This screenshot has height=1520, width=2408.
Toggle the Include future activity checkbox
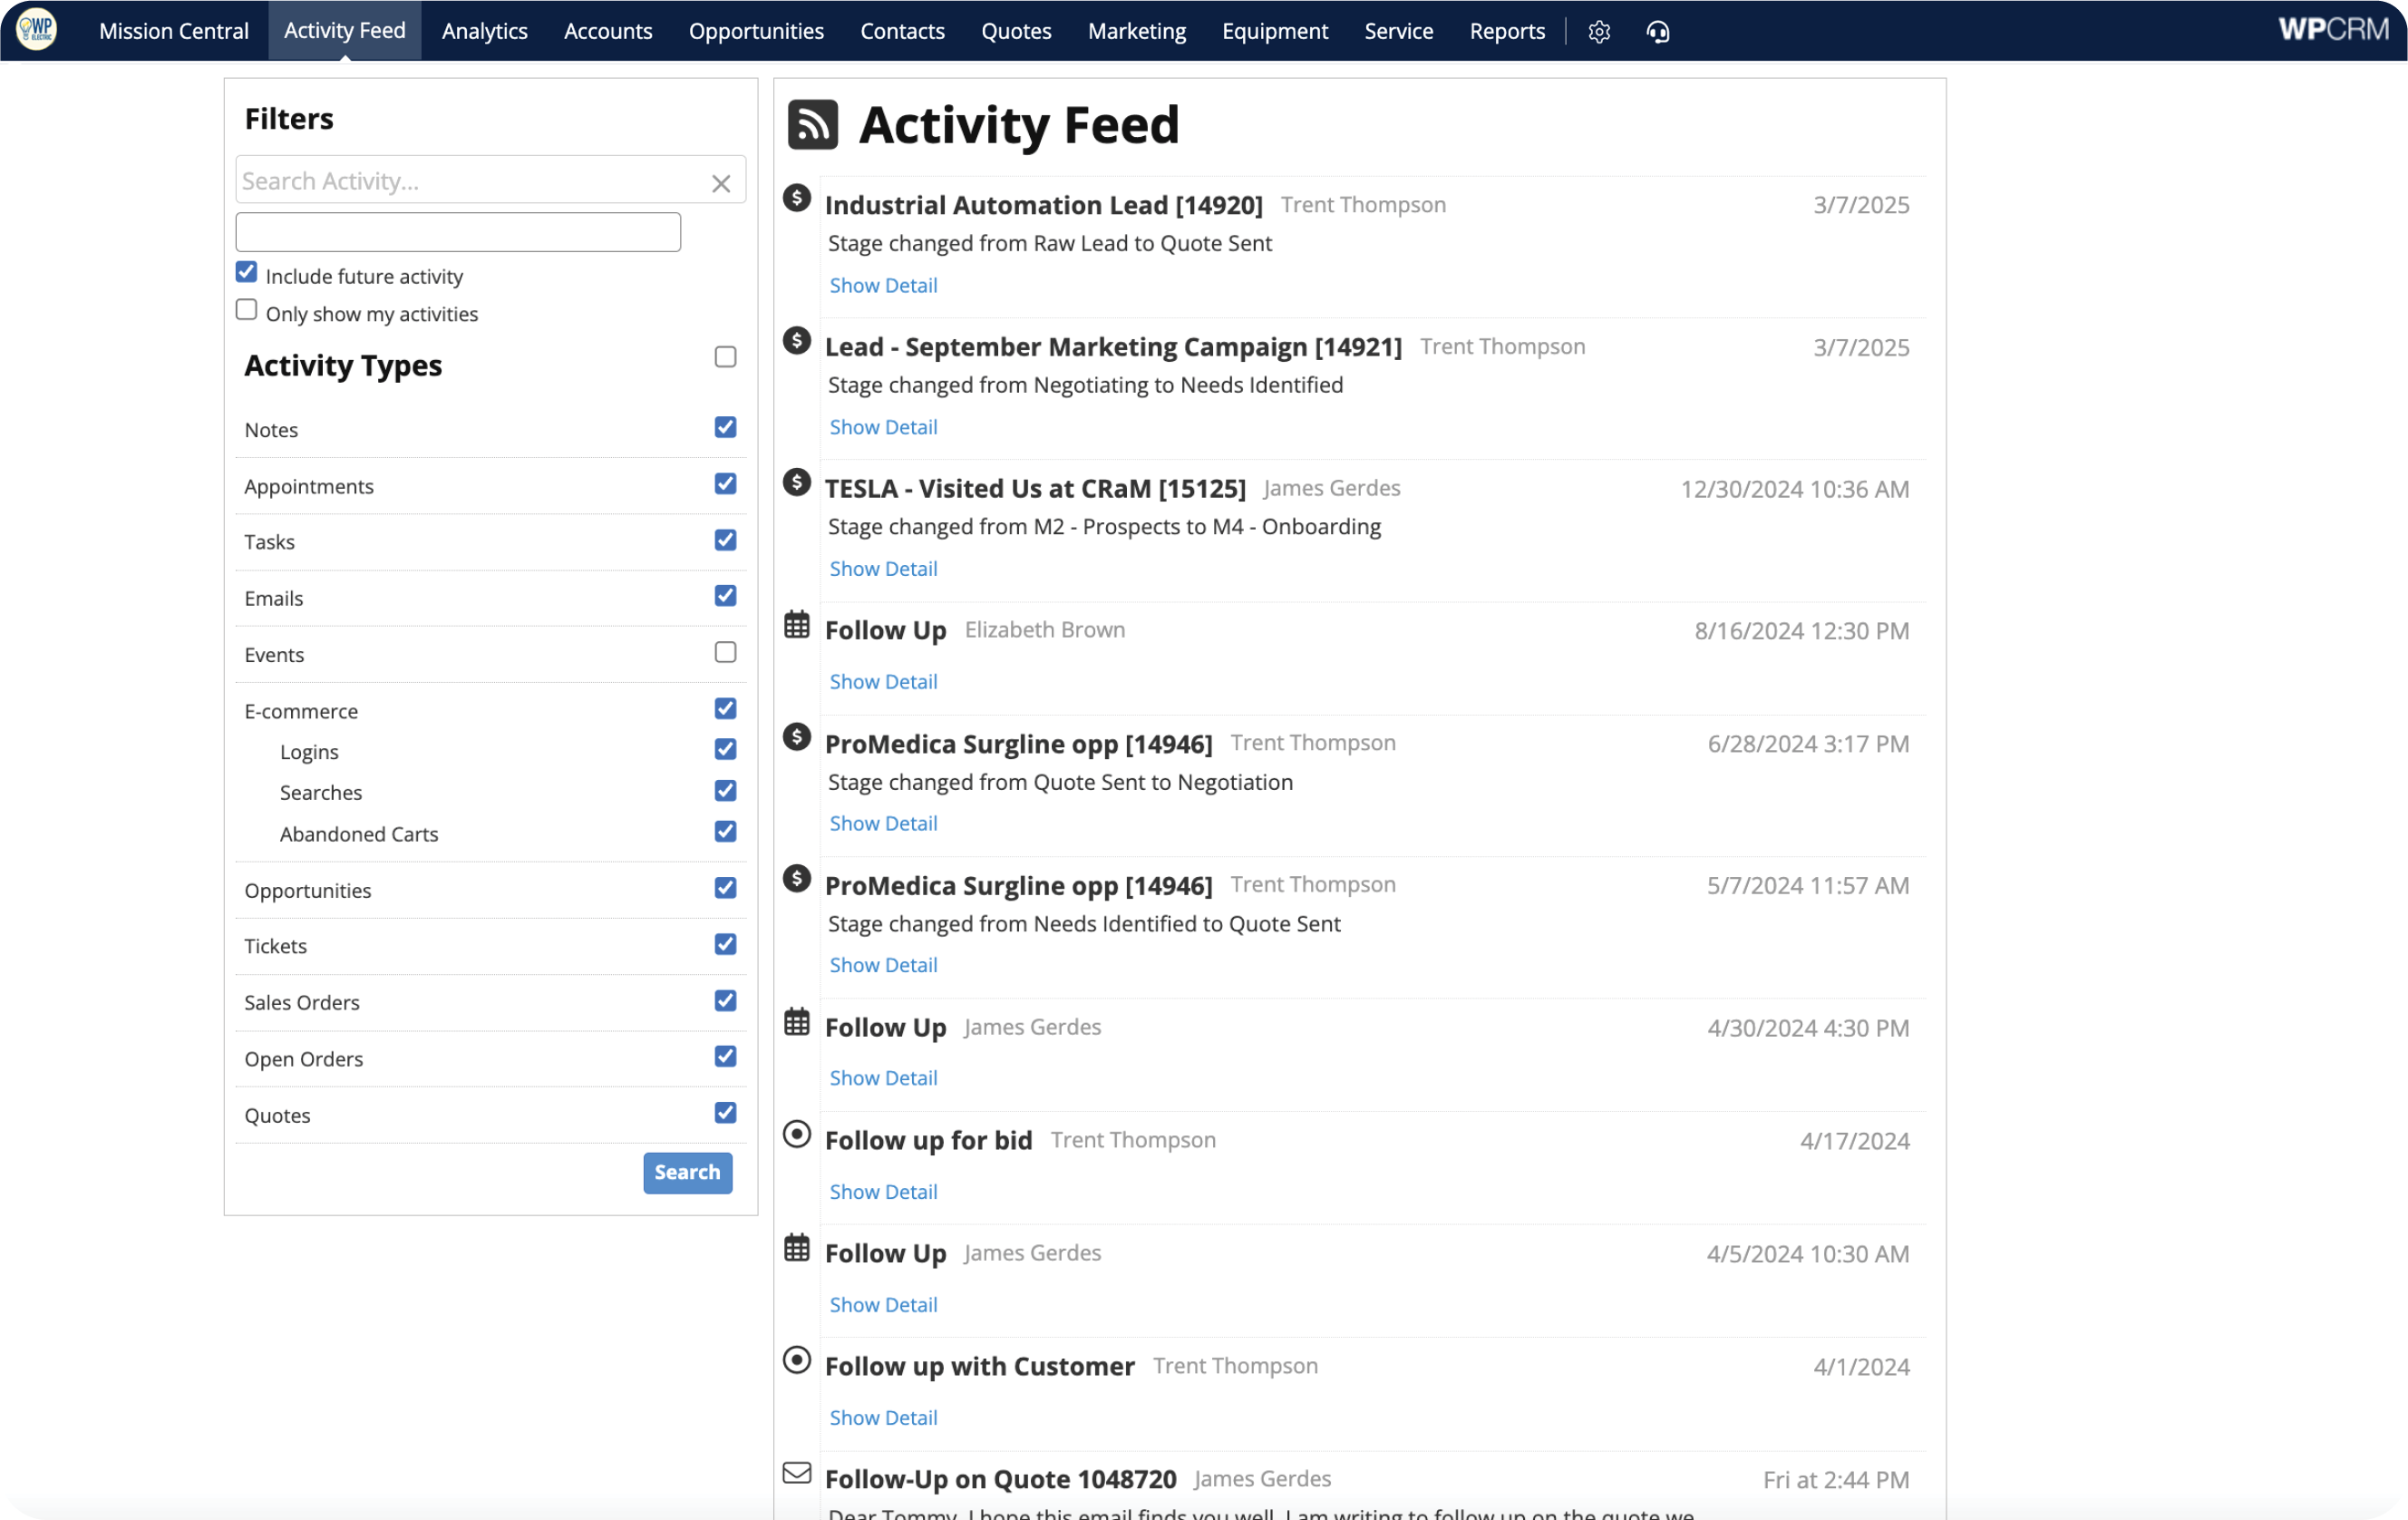tap(247, 273)
